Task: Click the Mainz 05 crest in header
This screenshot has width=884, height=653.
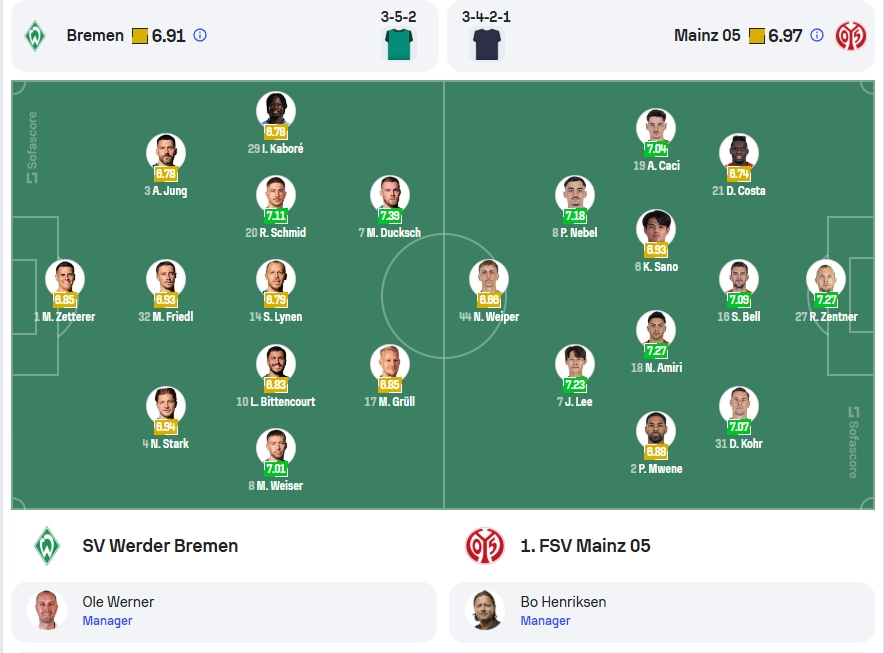Action: 851,36
